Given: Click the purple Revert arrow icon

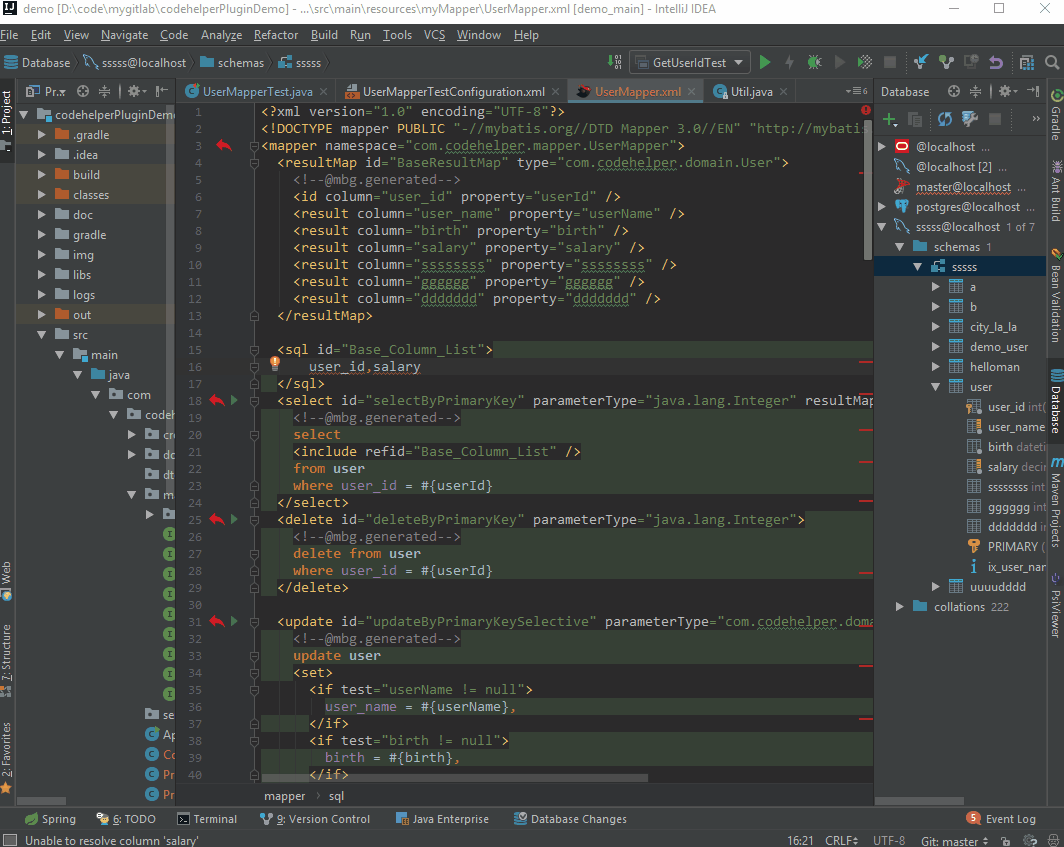Looking at the screenshot, I should pyautogui.click(x=995, y=62).
